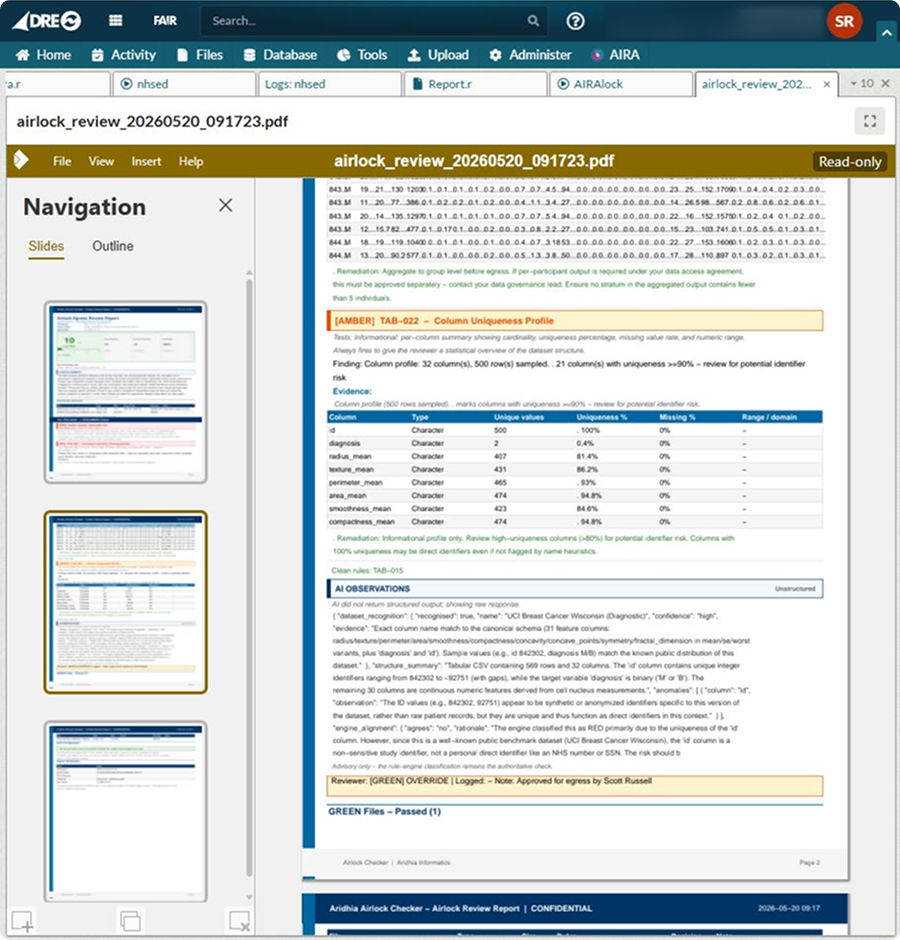Open the Tools menu
Viewport: 900px width, 940px height.
click(x=362, y=55)
